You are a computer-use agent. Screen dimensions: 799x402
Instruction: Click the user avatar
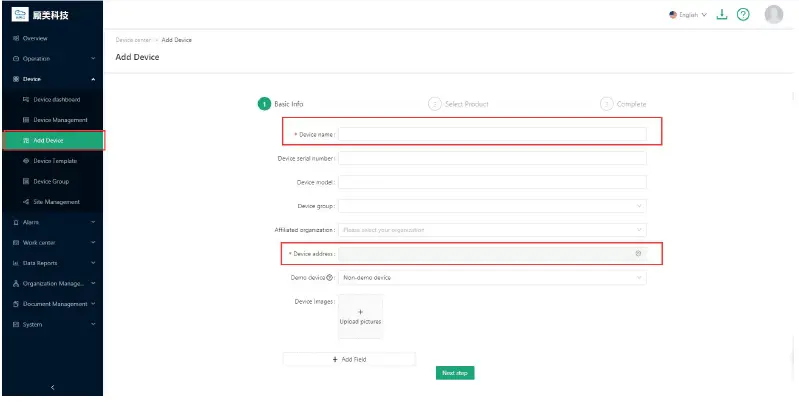point(774,15)
